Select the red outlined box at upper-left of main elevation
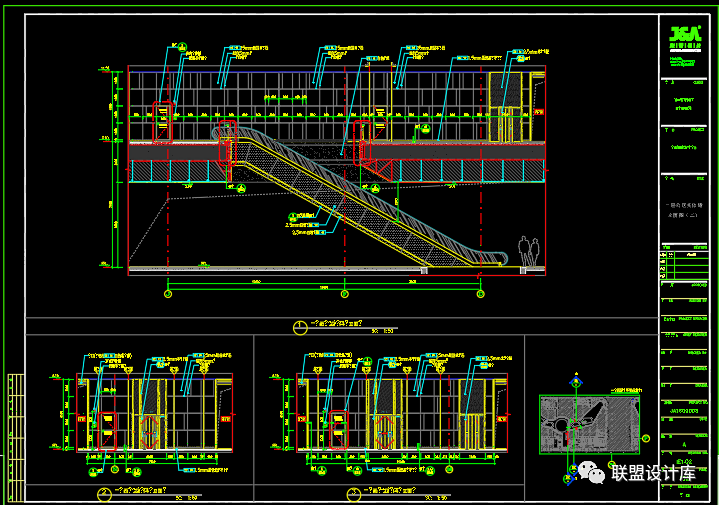The width and height of the screenshot is (719, 505). pos(160,119)
